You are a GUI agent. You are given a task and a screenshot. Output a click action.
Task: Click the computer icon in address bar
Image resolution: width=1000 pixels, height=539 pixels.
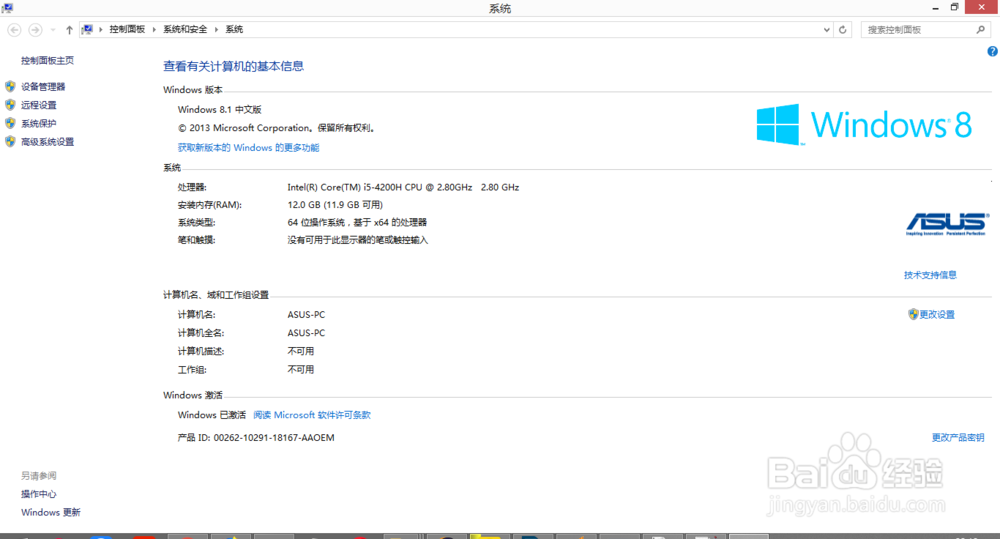click(87, 29)
